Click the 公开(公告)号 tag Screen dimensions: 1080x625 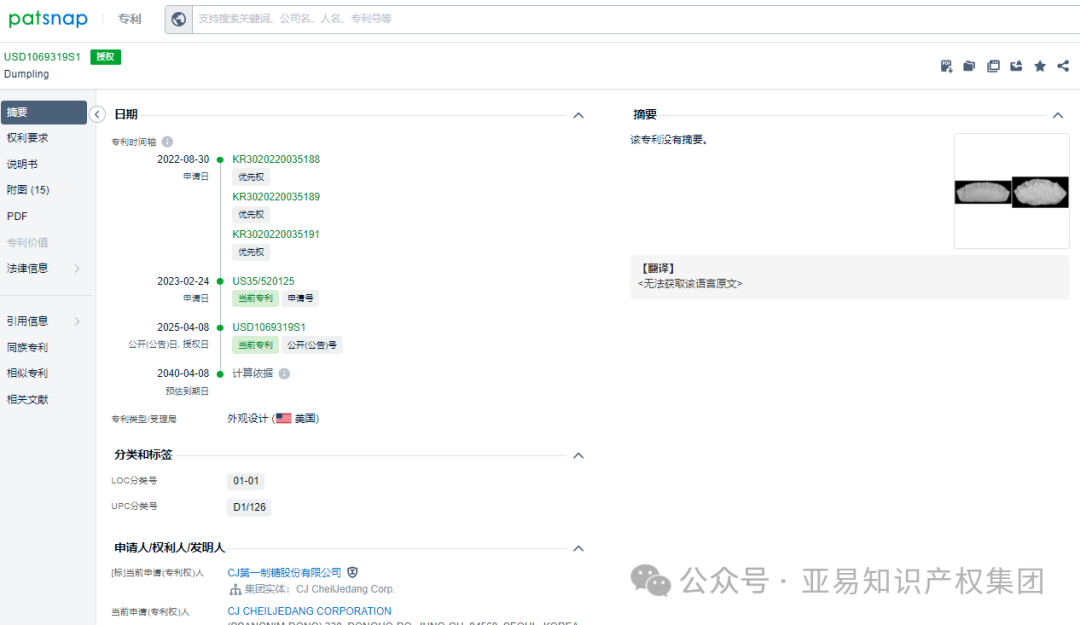(x=312, y=345)
